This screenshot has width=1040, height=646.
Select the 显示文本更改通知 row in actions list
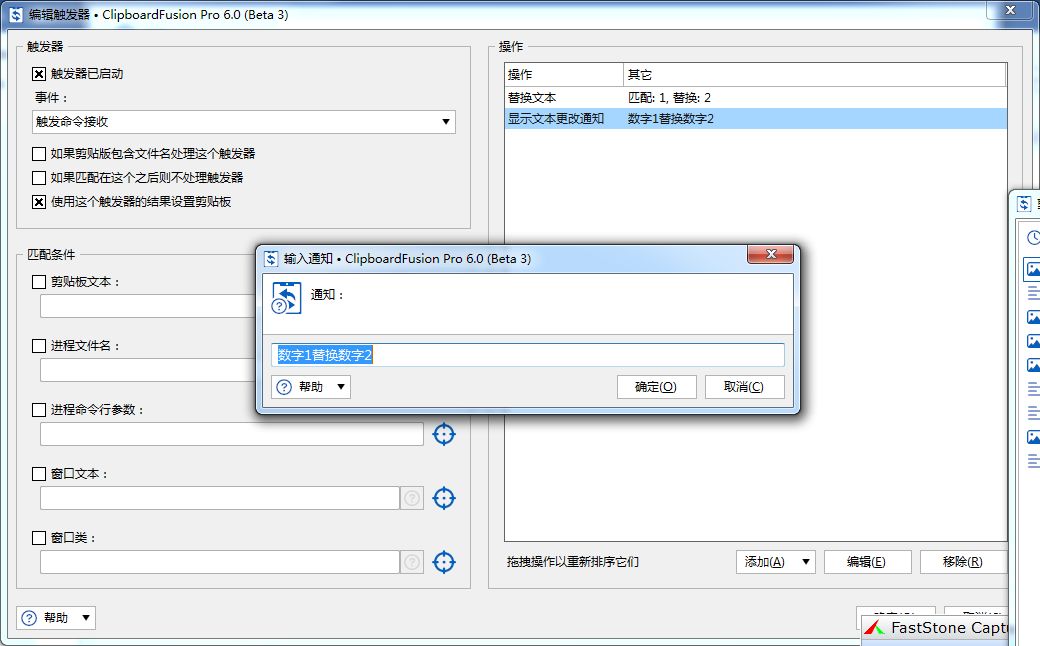point(755,119)
